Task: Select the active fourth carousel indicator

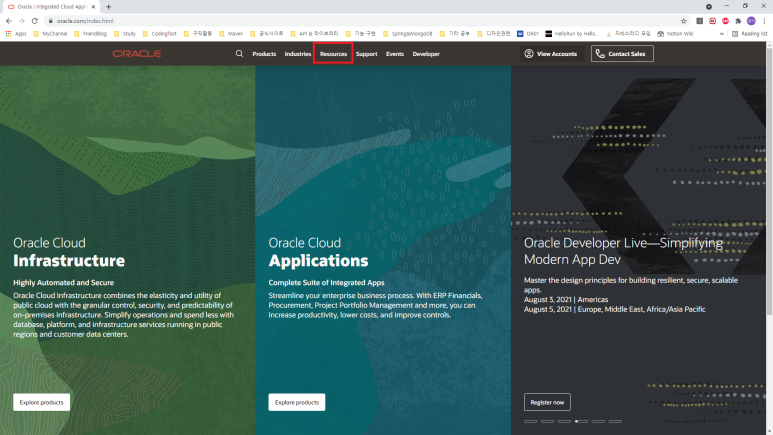Action: (581, 421)
